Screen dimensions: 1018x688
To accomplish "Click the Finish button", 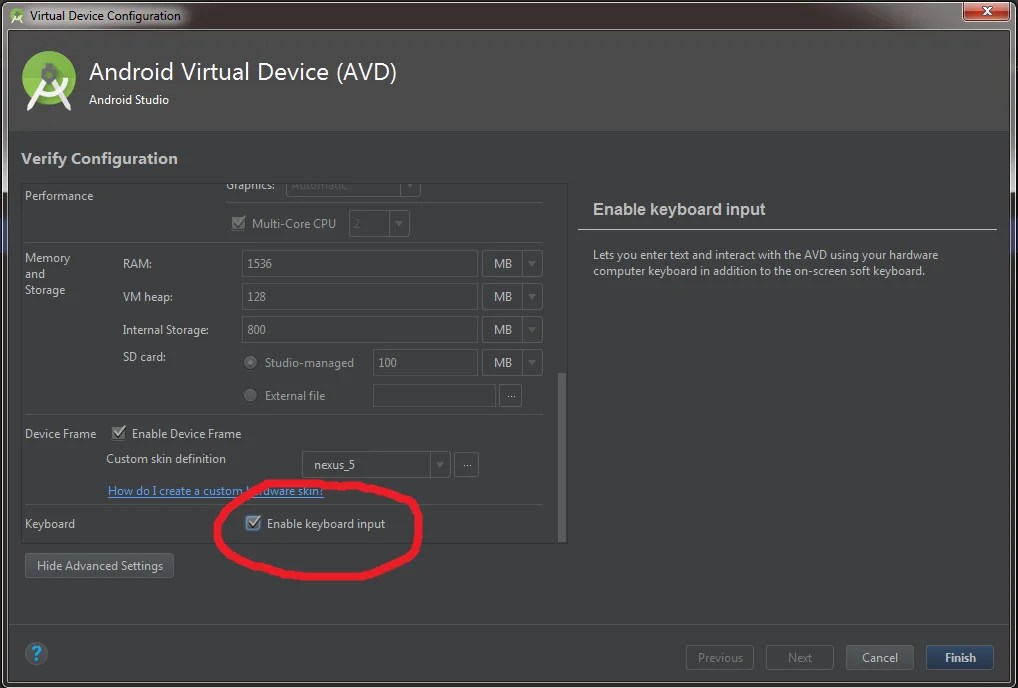I will tap(958, 657).
